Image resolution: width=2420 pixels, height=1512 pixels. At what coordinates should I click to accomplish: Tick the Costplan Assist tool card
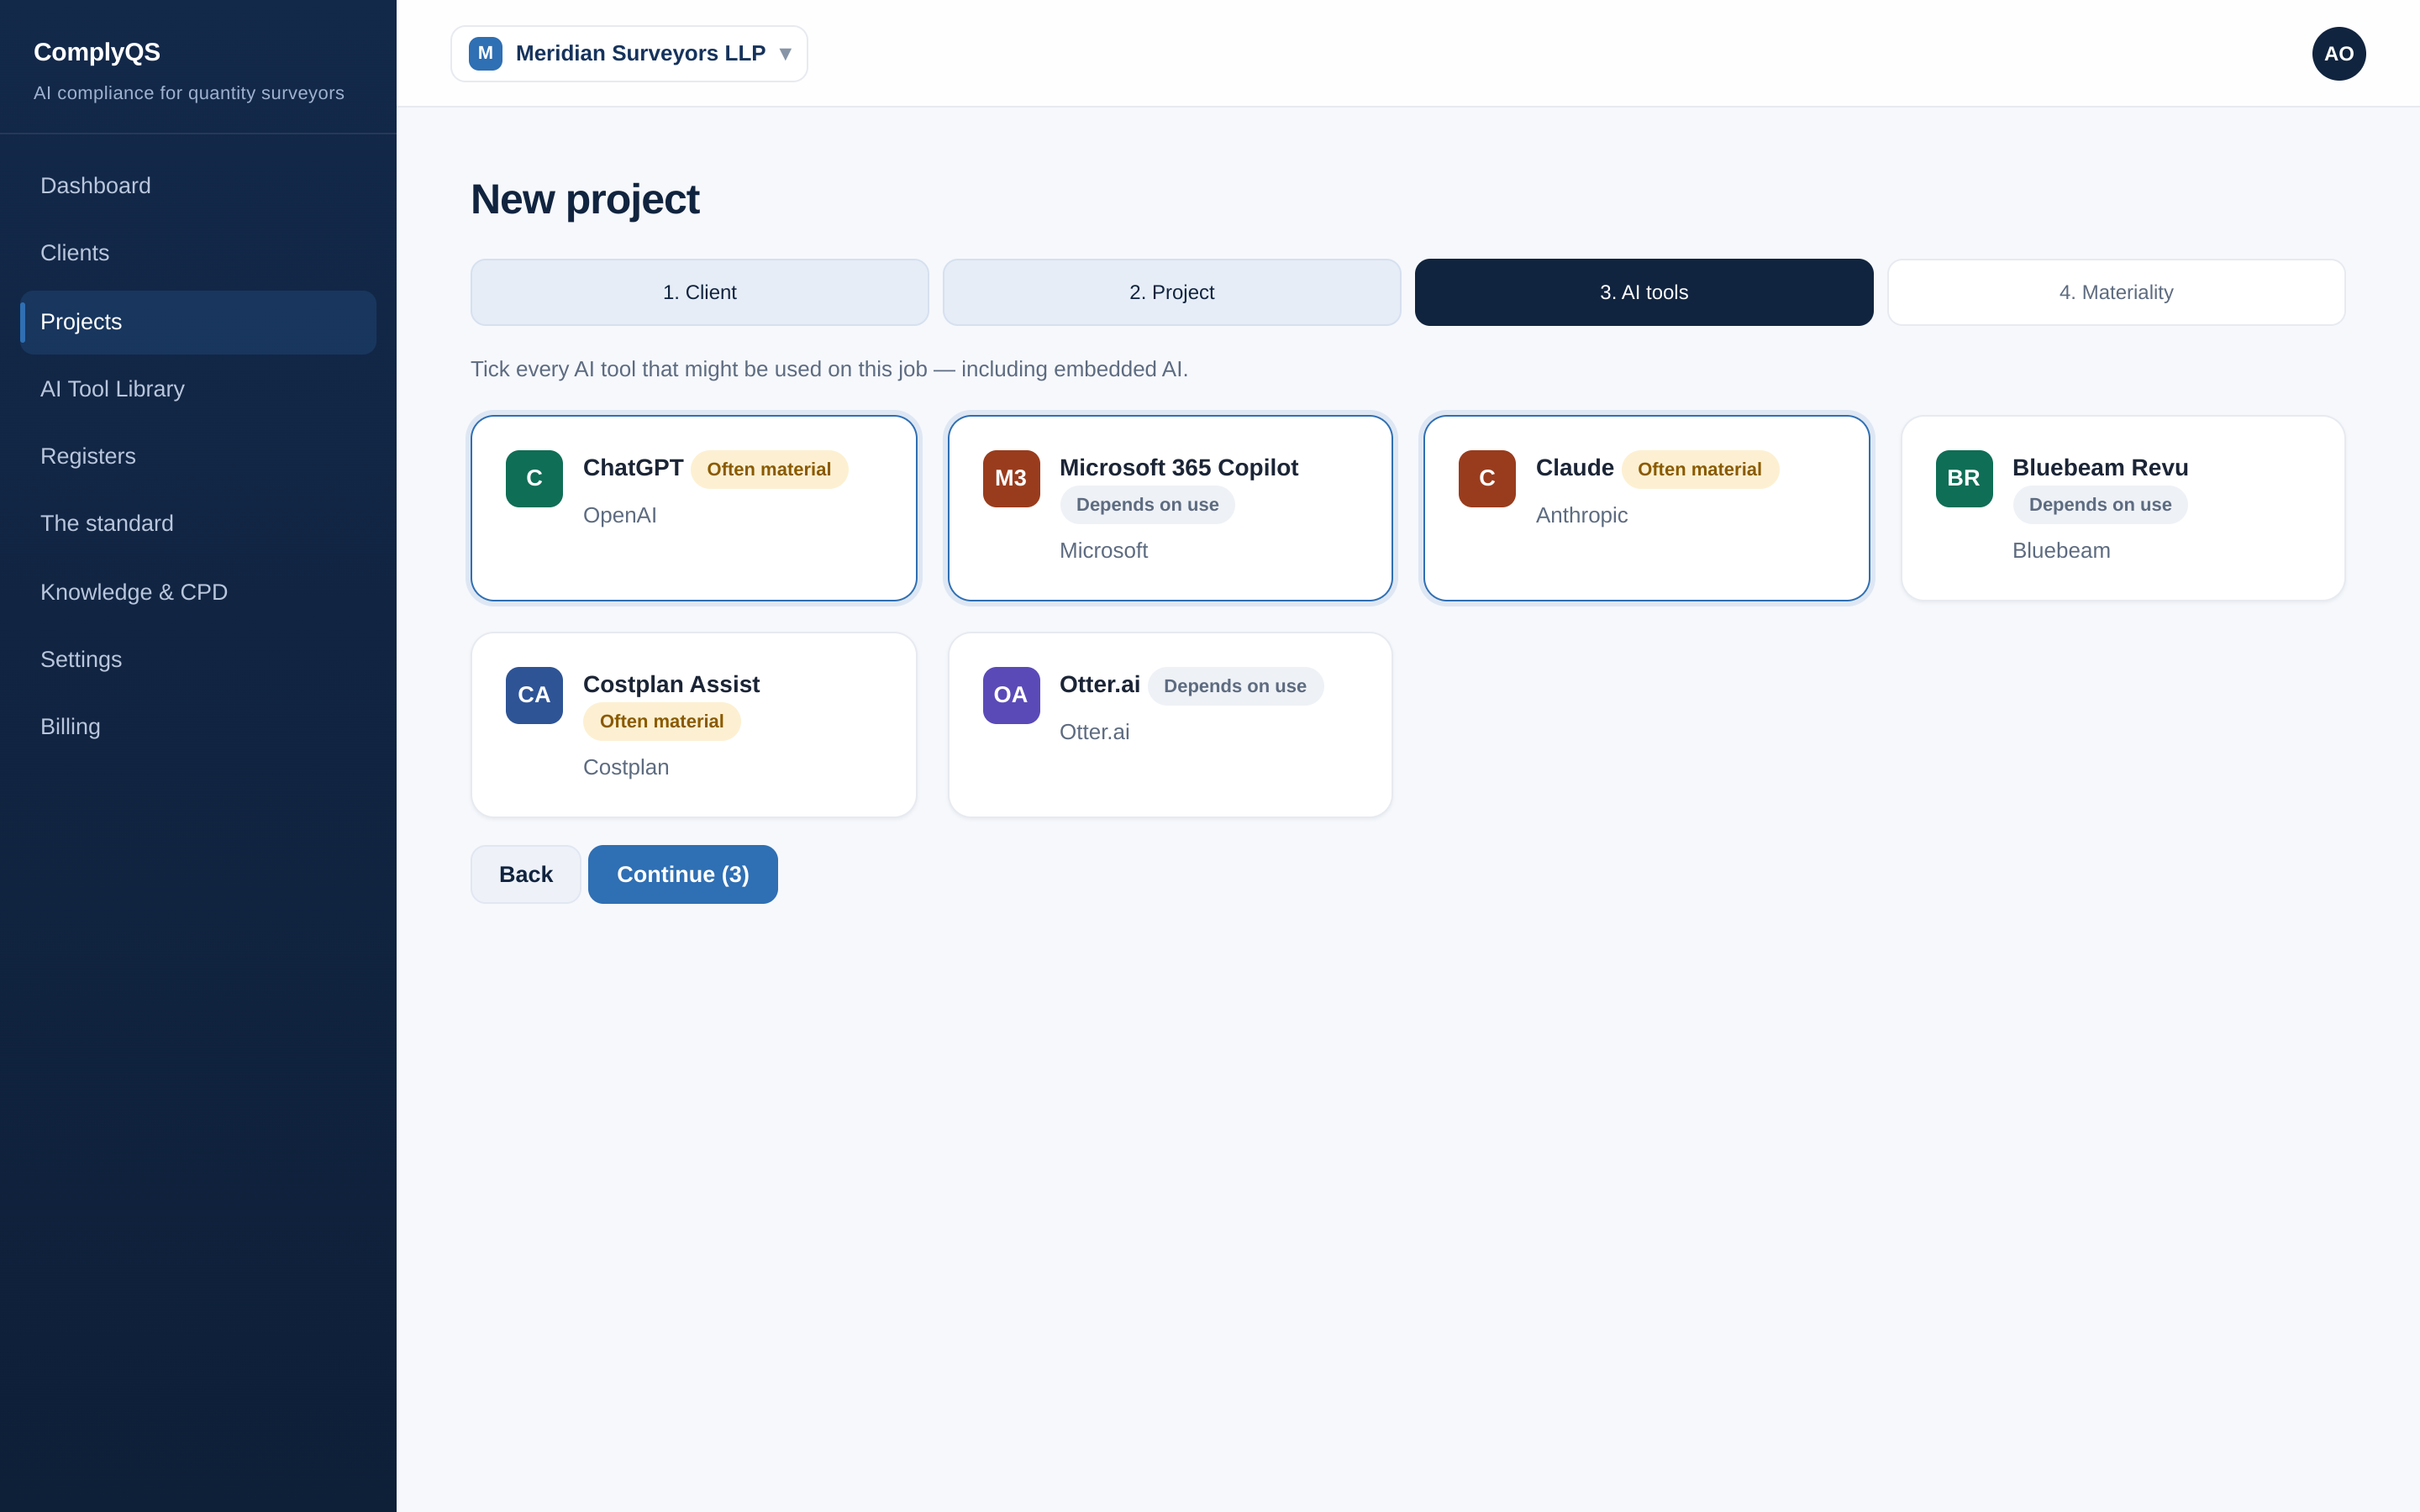(x=694, y=725)
